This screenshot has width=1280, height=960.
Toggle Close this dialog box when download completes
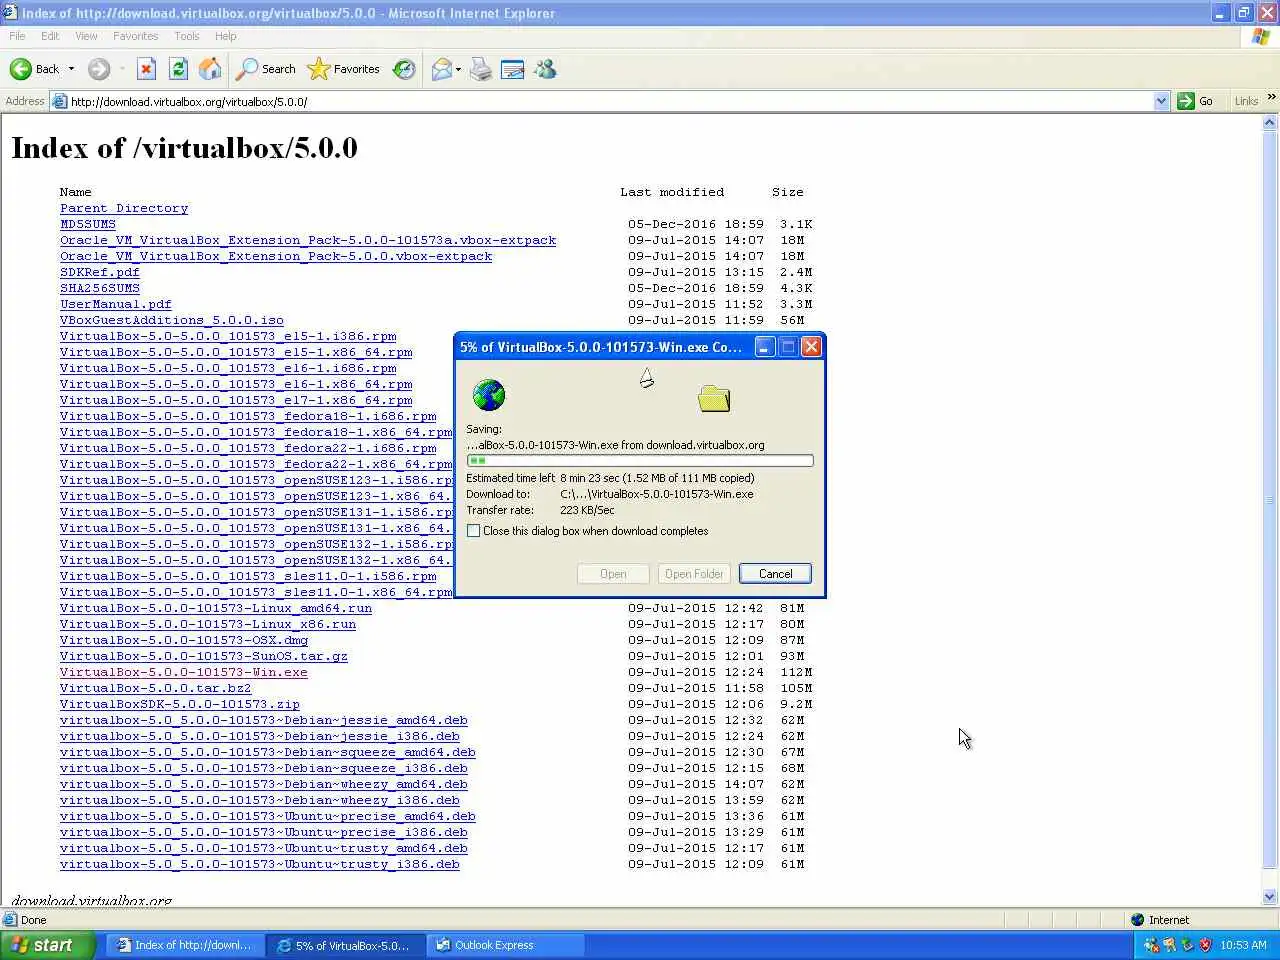click(x=474, y=531)
